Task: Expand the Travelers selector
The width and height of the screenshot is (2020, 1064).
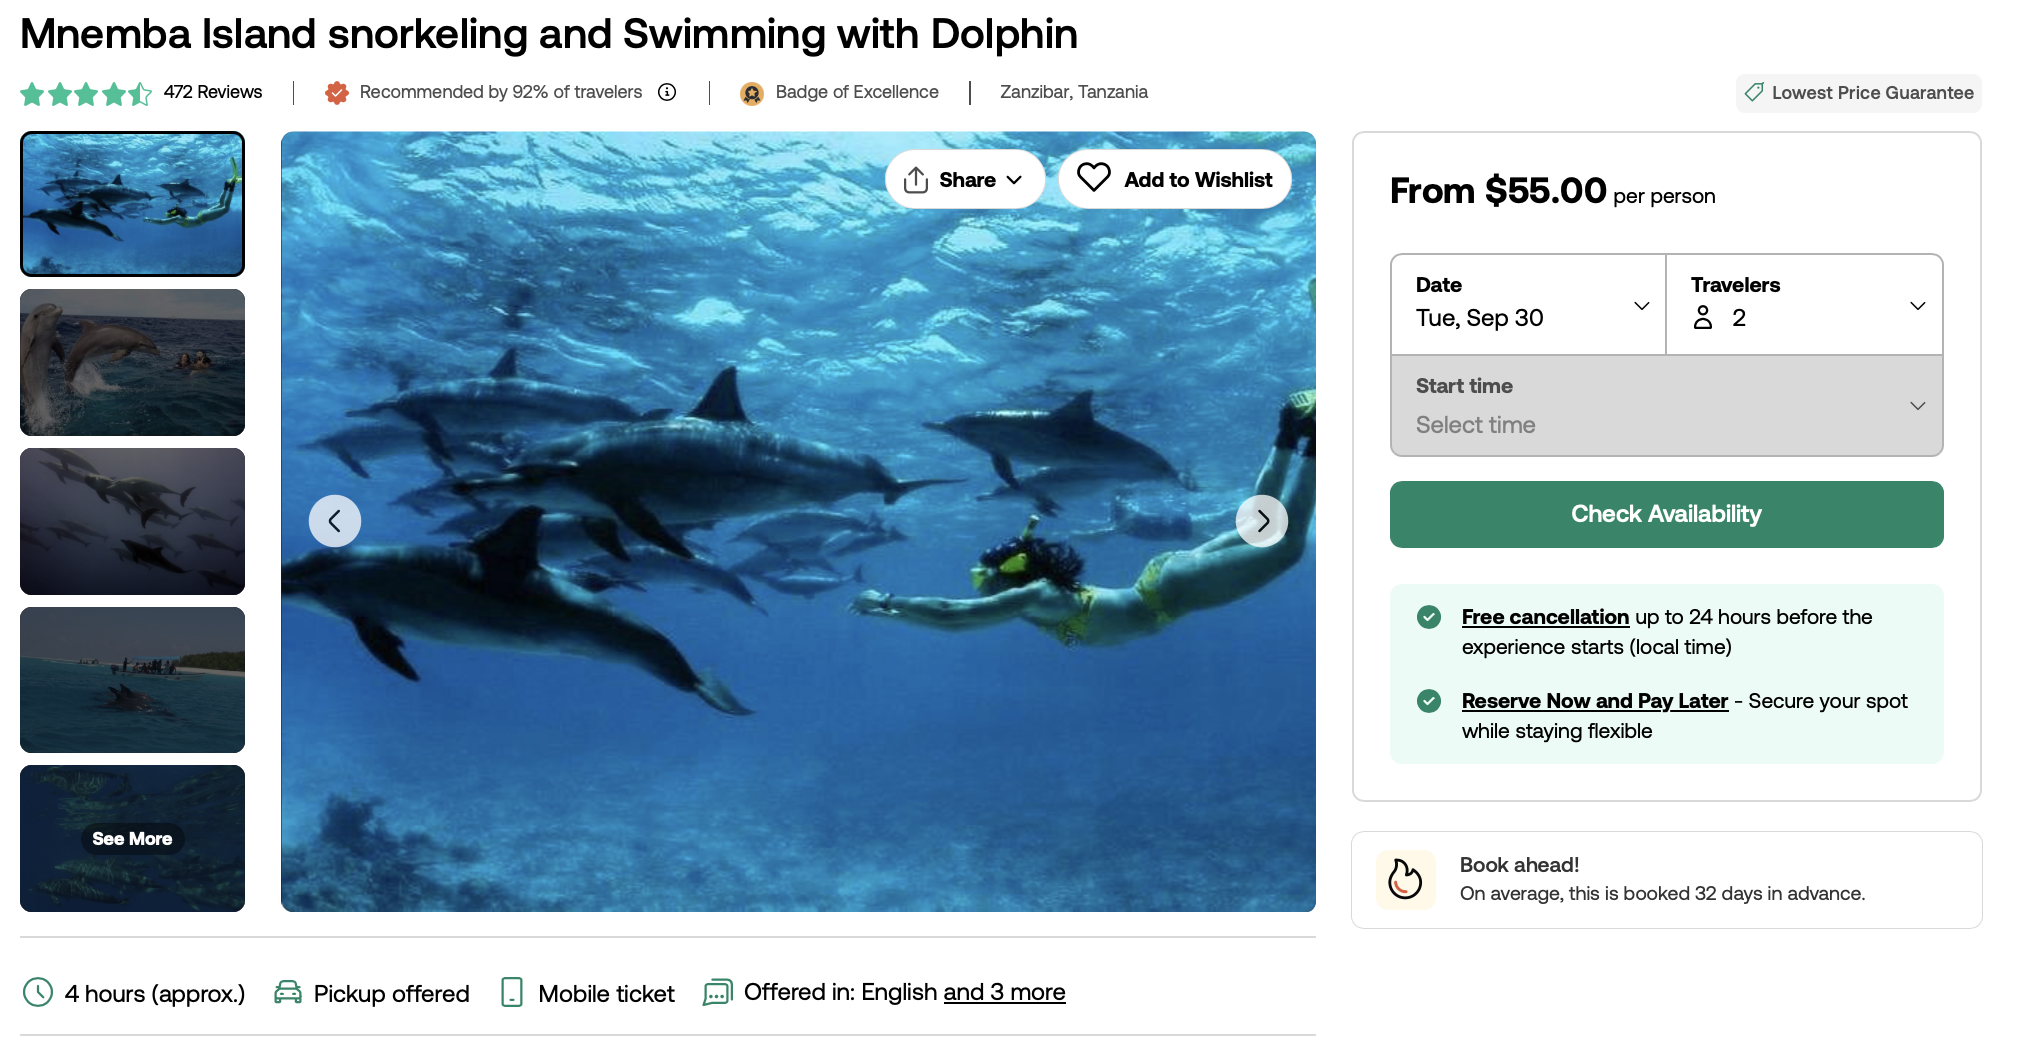Action: pos(1805,304)
